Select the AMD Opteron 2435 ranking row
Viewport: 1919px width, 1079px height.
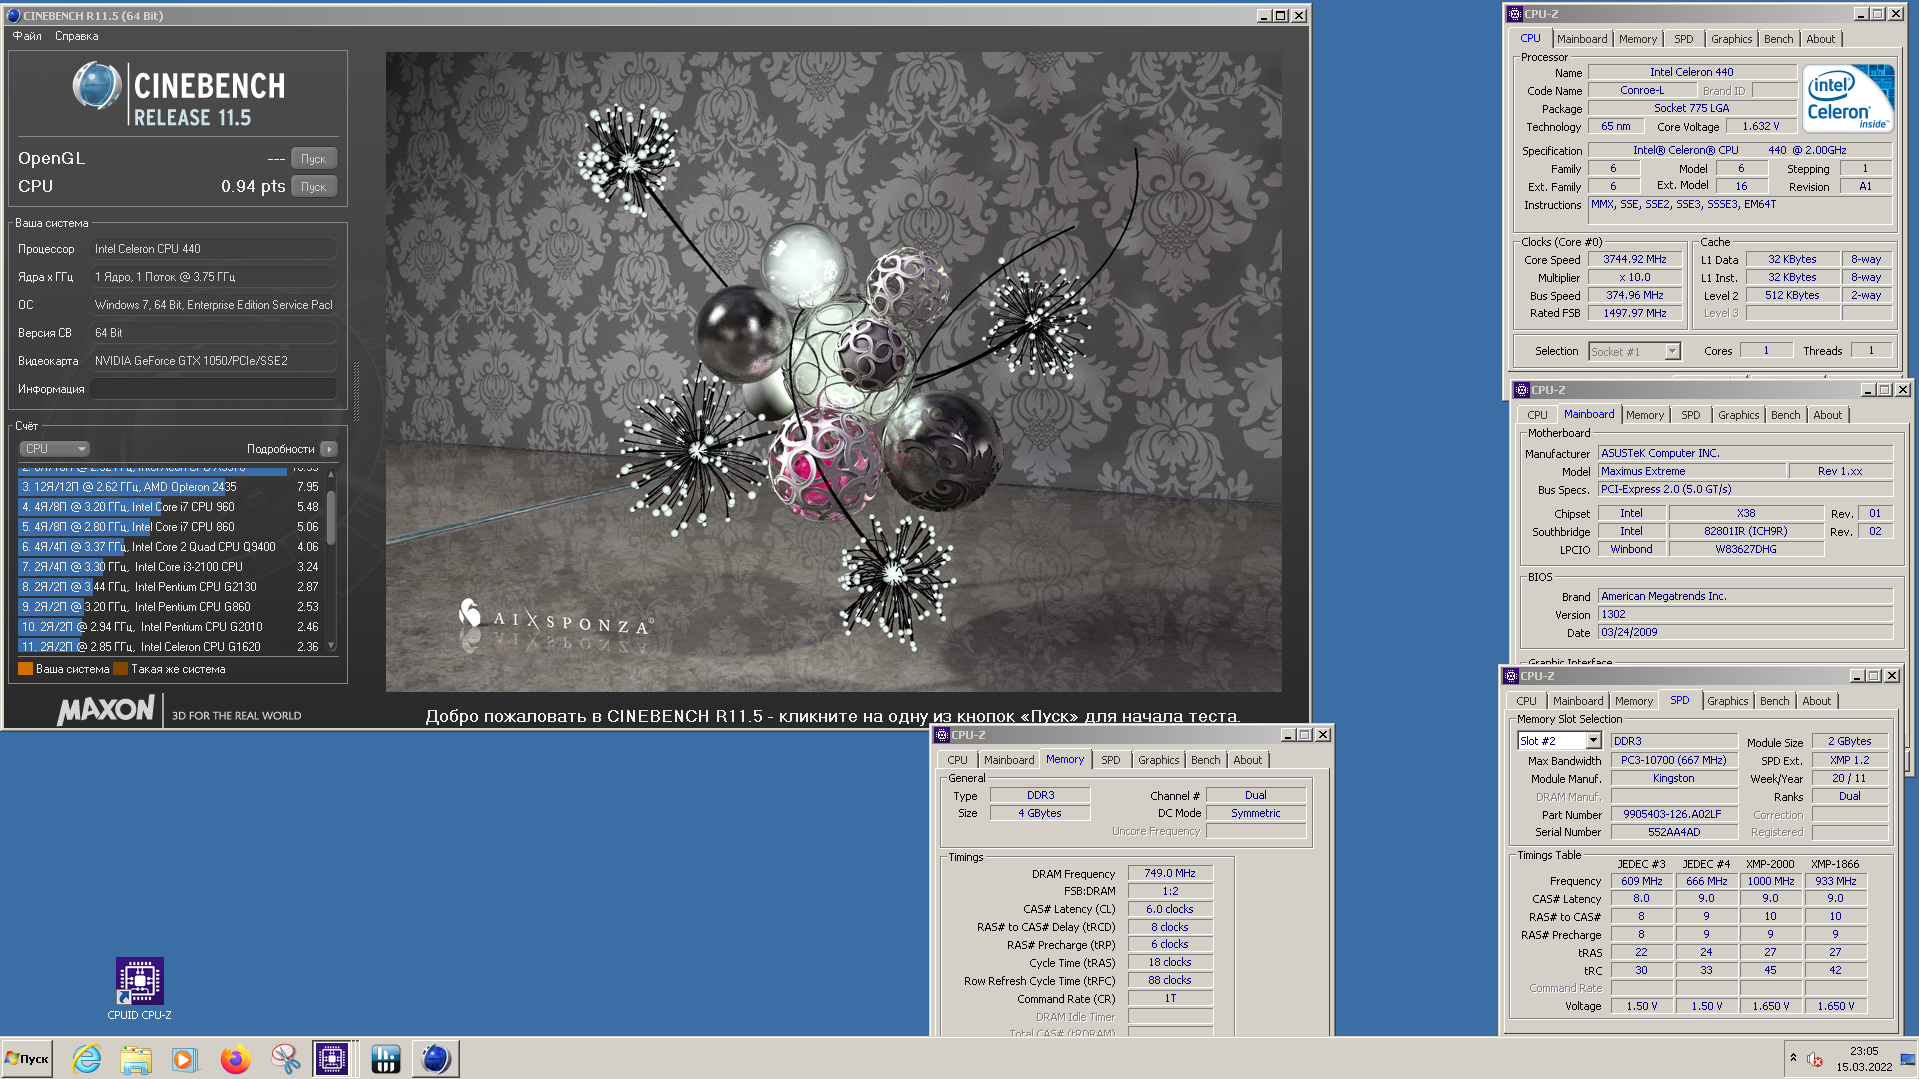(170, 487)
